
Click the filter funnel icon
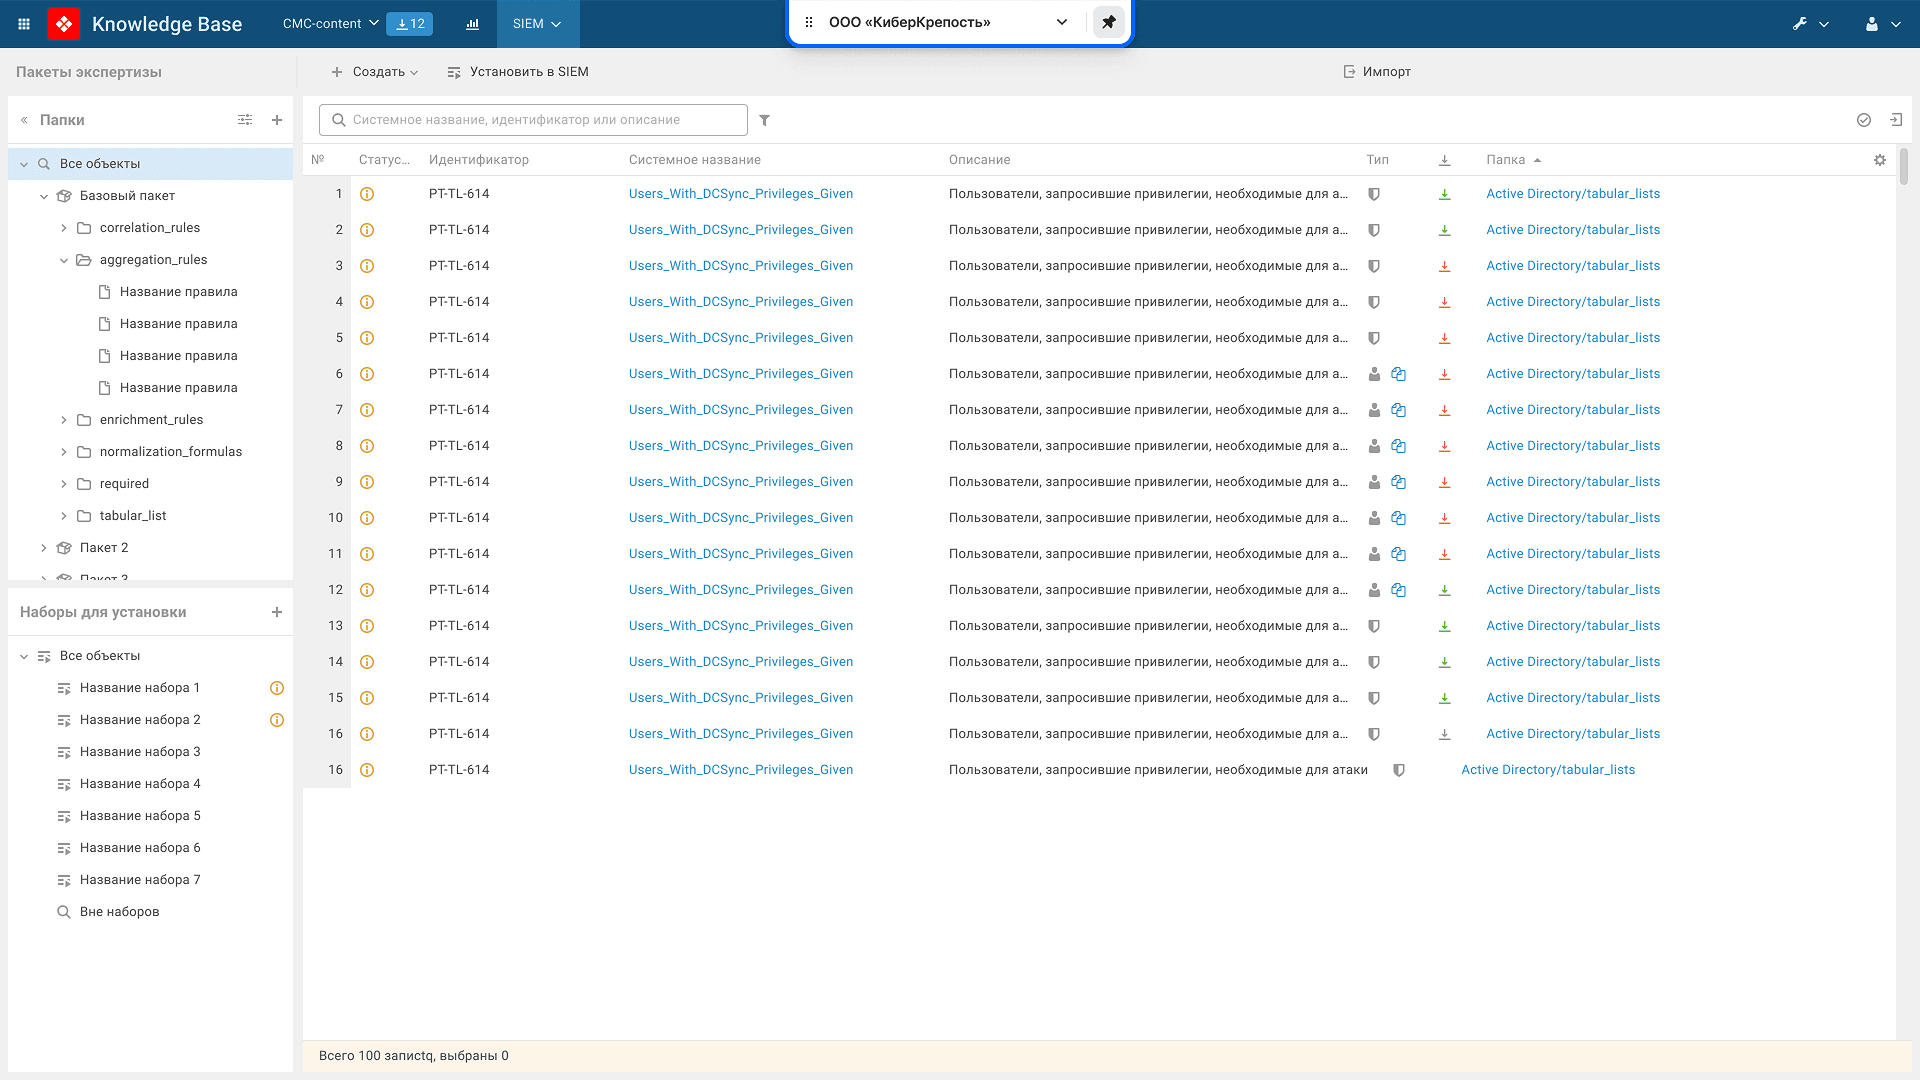[764, 120]
